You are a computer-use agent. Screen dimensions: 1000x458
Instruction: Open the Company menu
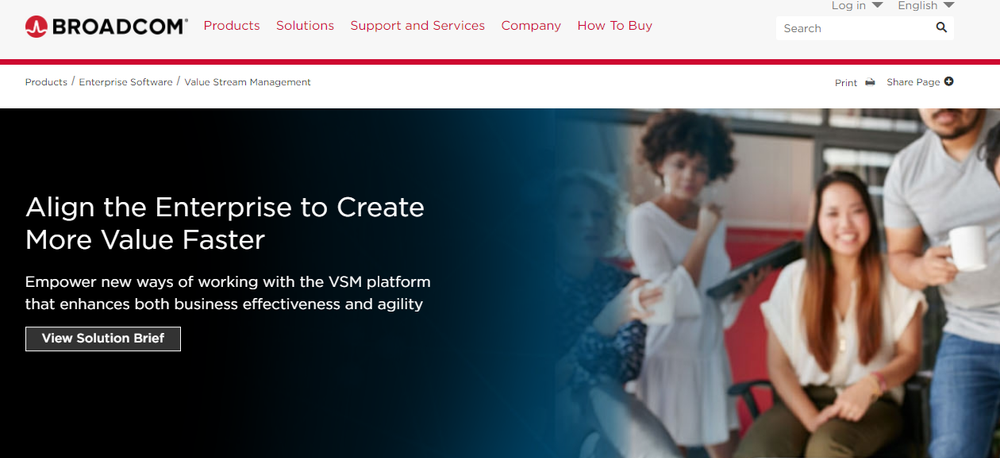click(531, 26)
